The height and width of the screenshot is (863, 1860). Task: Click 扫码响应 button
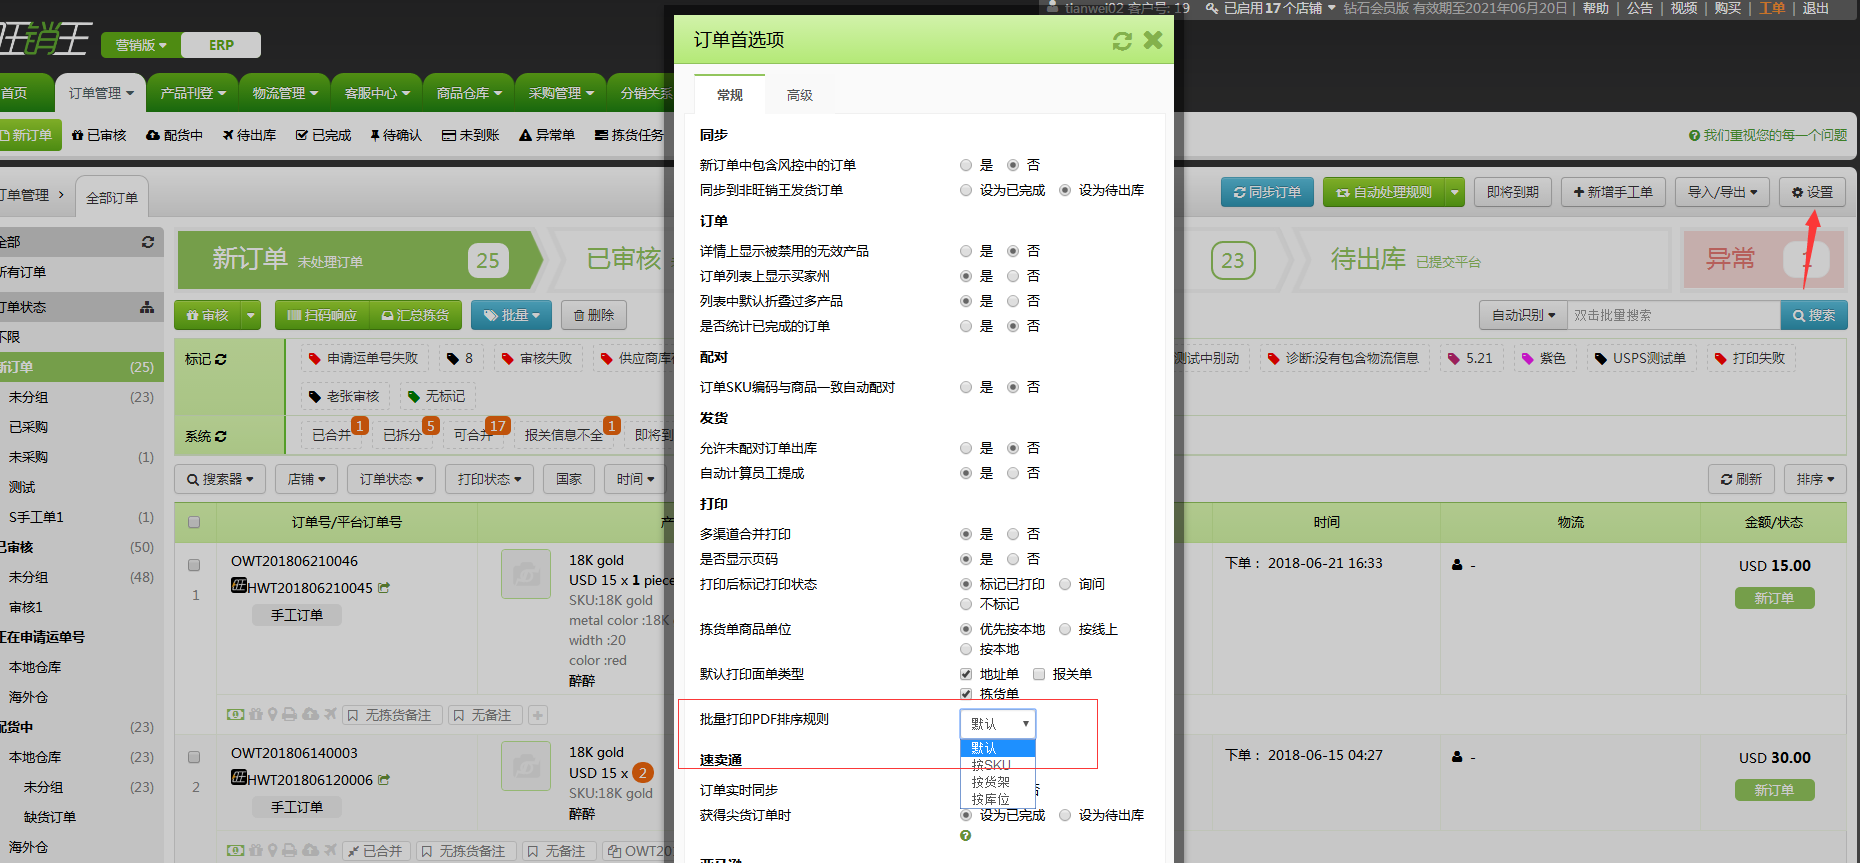[322, 315]
